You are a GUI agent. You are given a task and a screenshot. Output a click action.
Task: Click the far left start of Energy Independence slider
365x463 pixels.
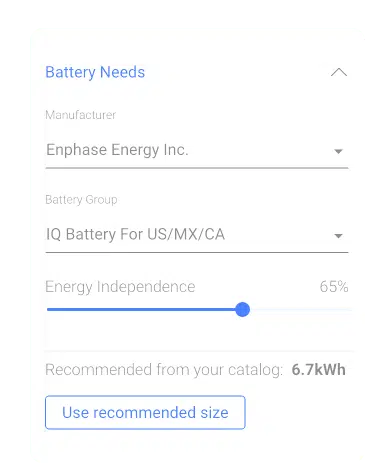(x=49, y=310)
